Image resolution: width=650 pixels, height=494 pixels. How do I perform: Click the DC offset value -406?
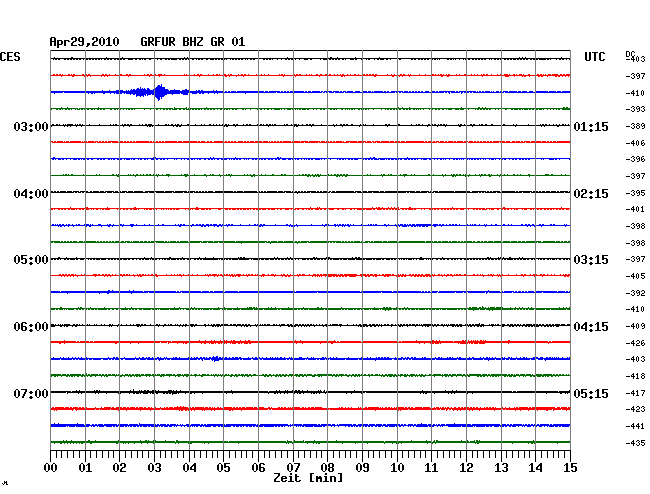point(635,143)
